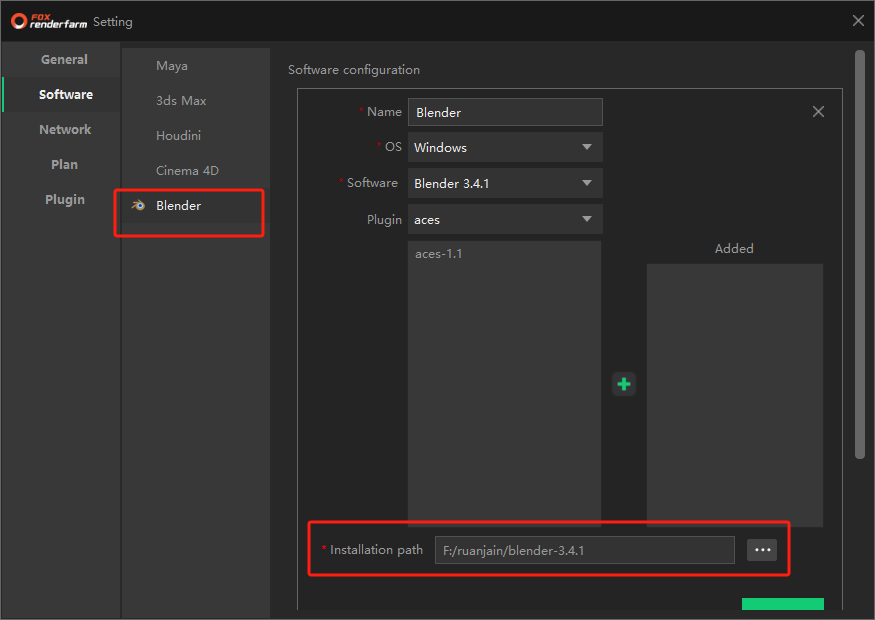Image resolution: width=875 pixels, height=620 pixels.
Task: Pick Cinema 4D in the software list
Action: point(195,171)
